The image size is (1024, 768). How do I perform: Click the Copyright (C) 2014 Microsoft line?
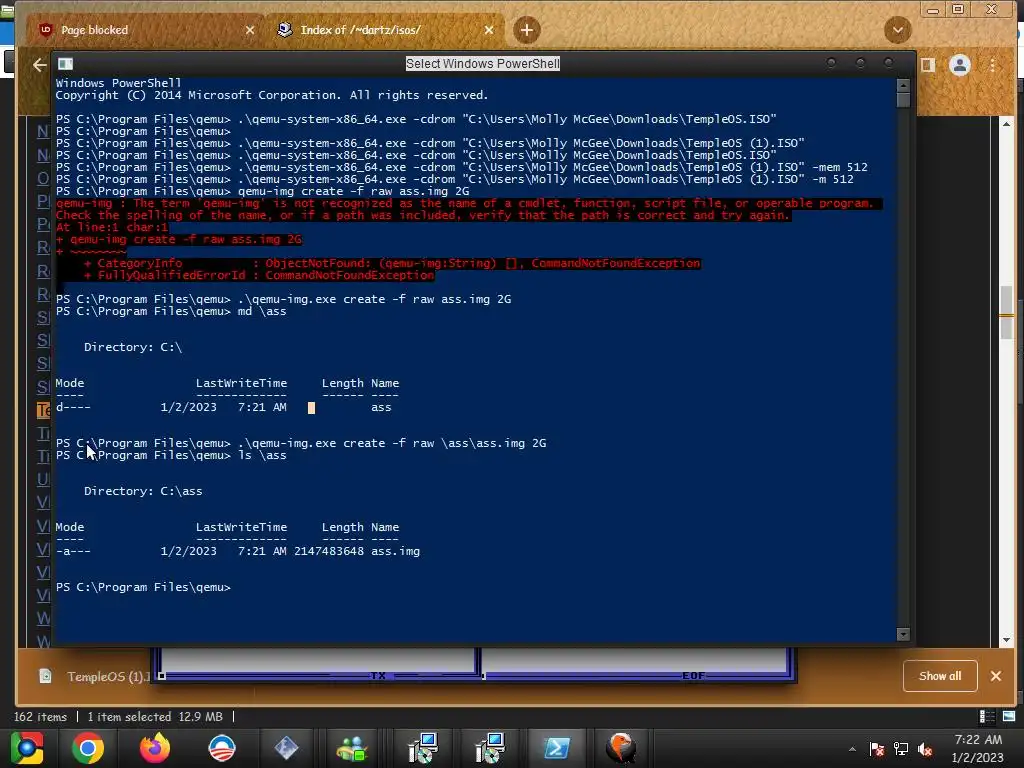coord(272,95)
